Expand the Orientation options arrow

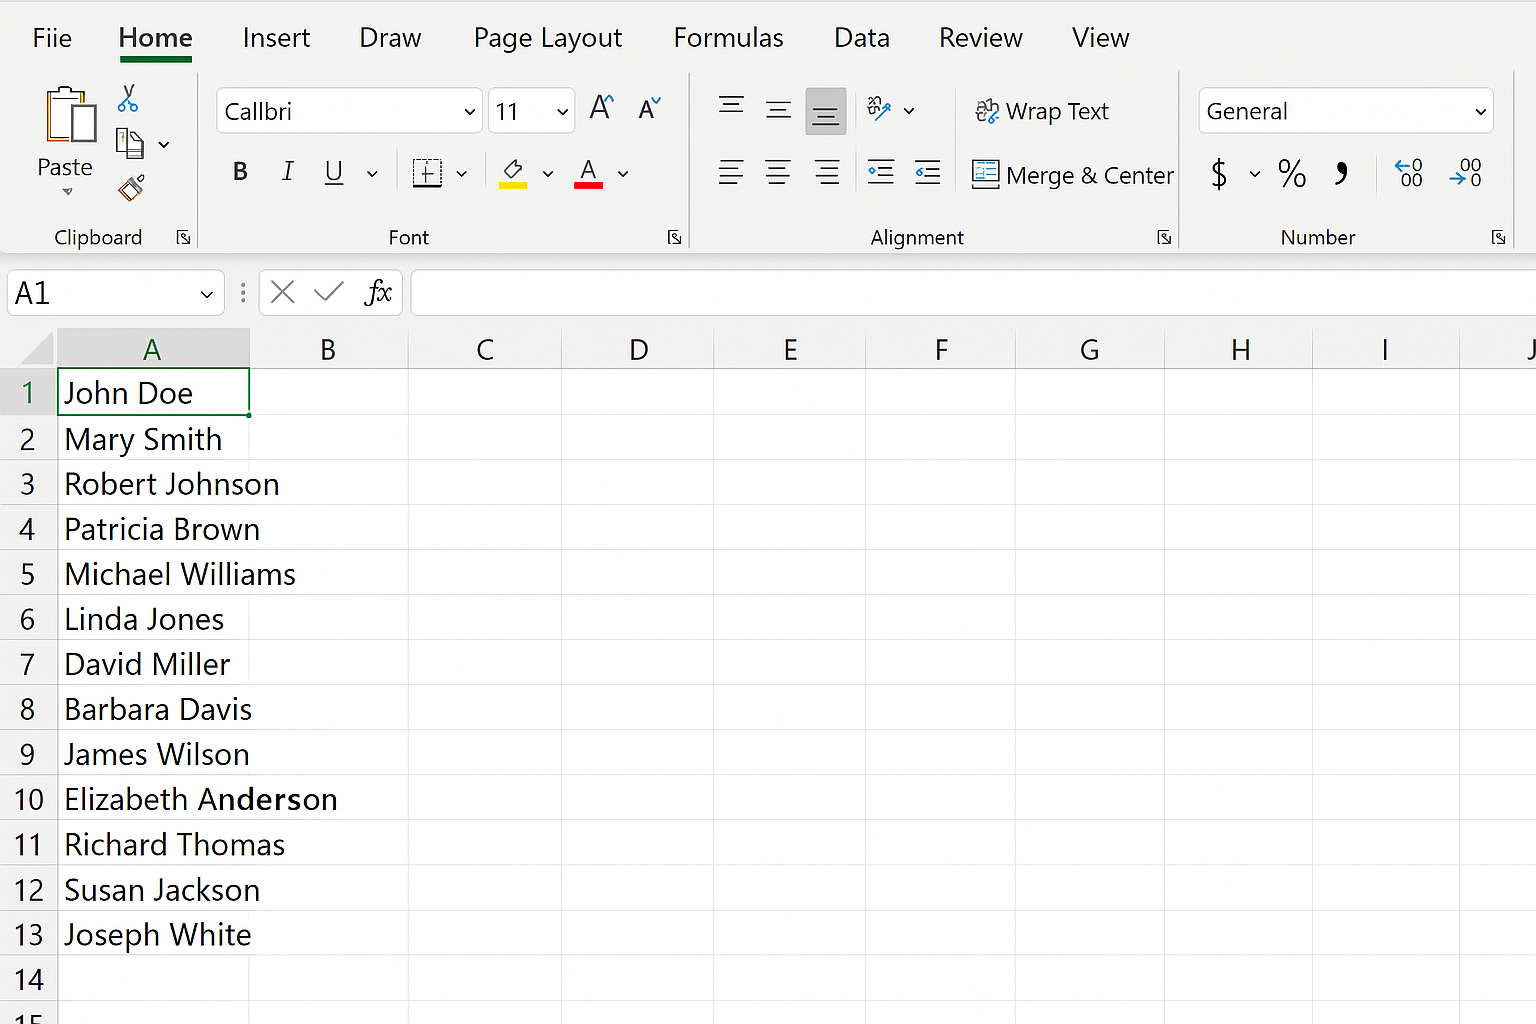coord(909,111)
